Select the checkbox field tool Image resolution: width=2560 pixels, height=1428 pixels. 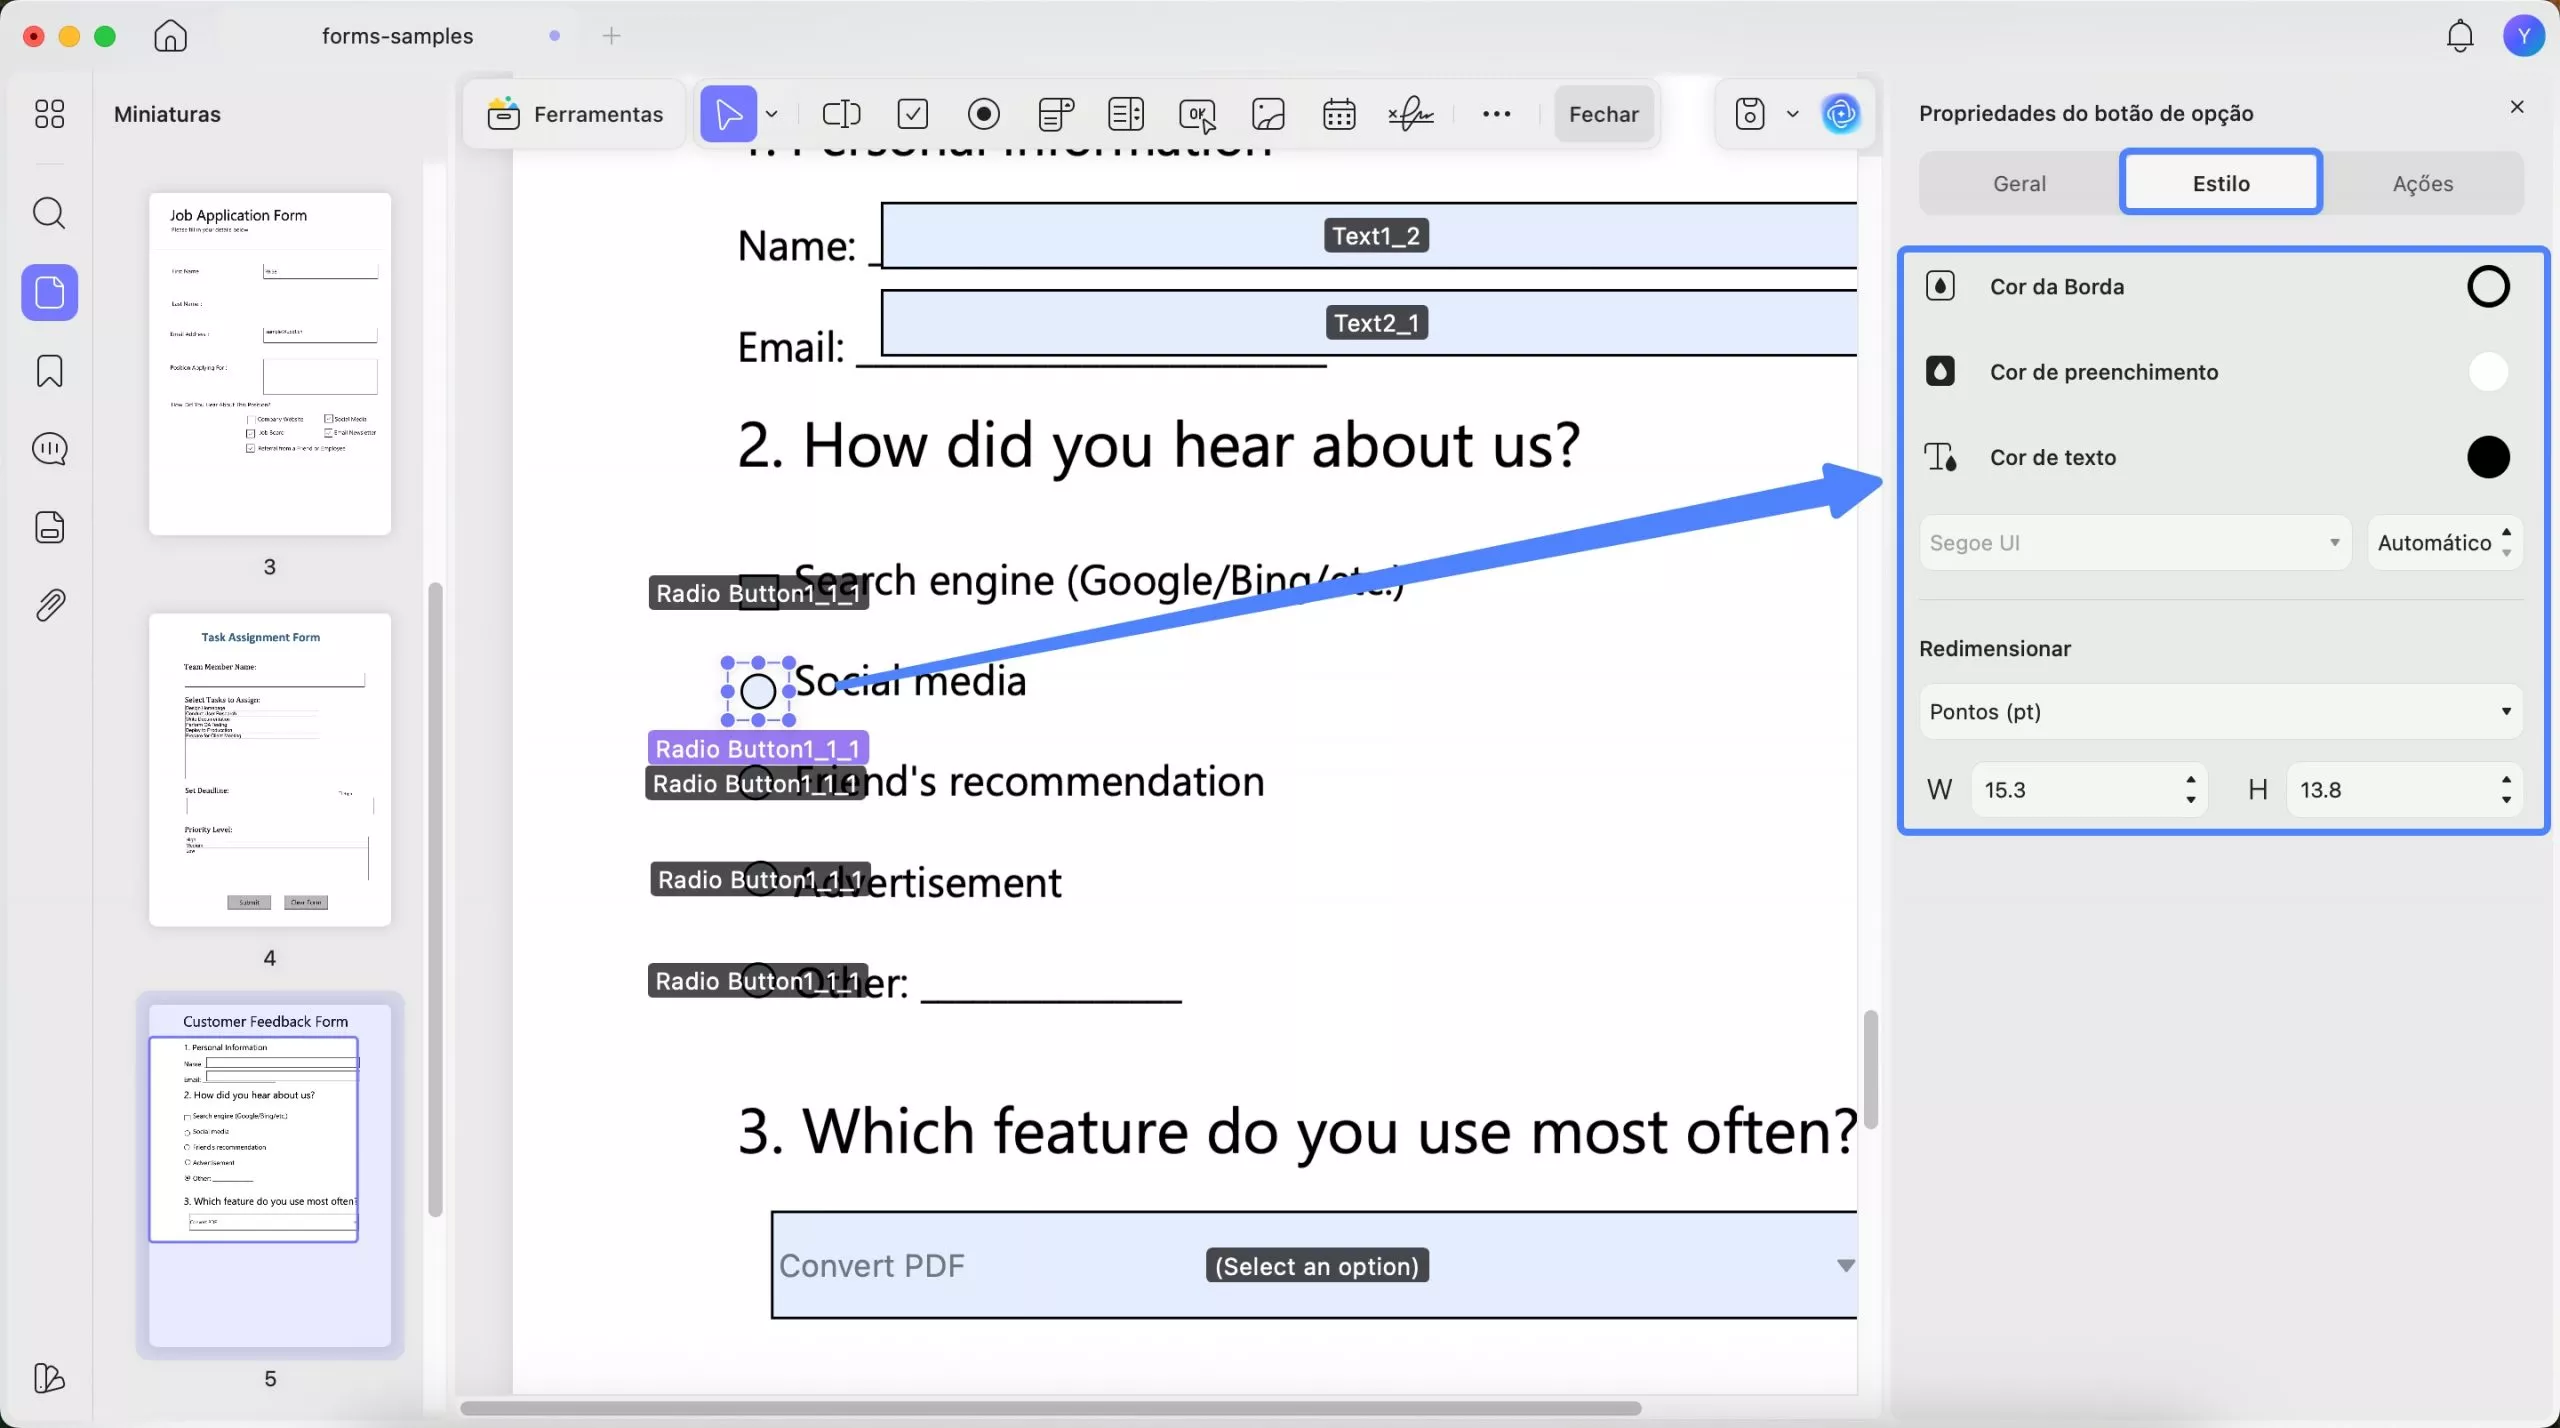[913, 114]
